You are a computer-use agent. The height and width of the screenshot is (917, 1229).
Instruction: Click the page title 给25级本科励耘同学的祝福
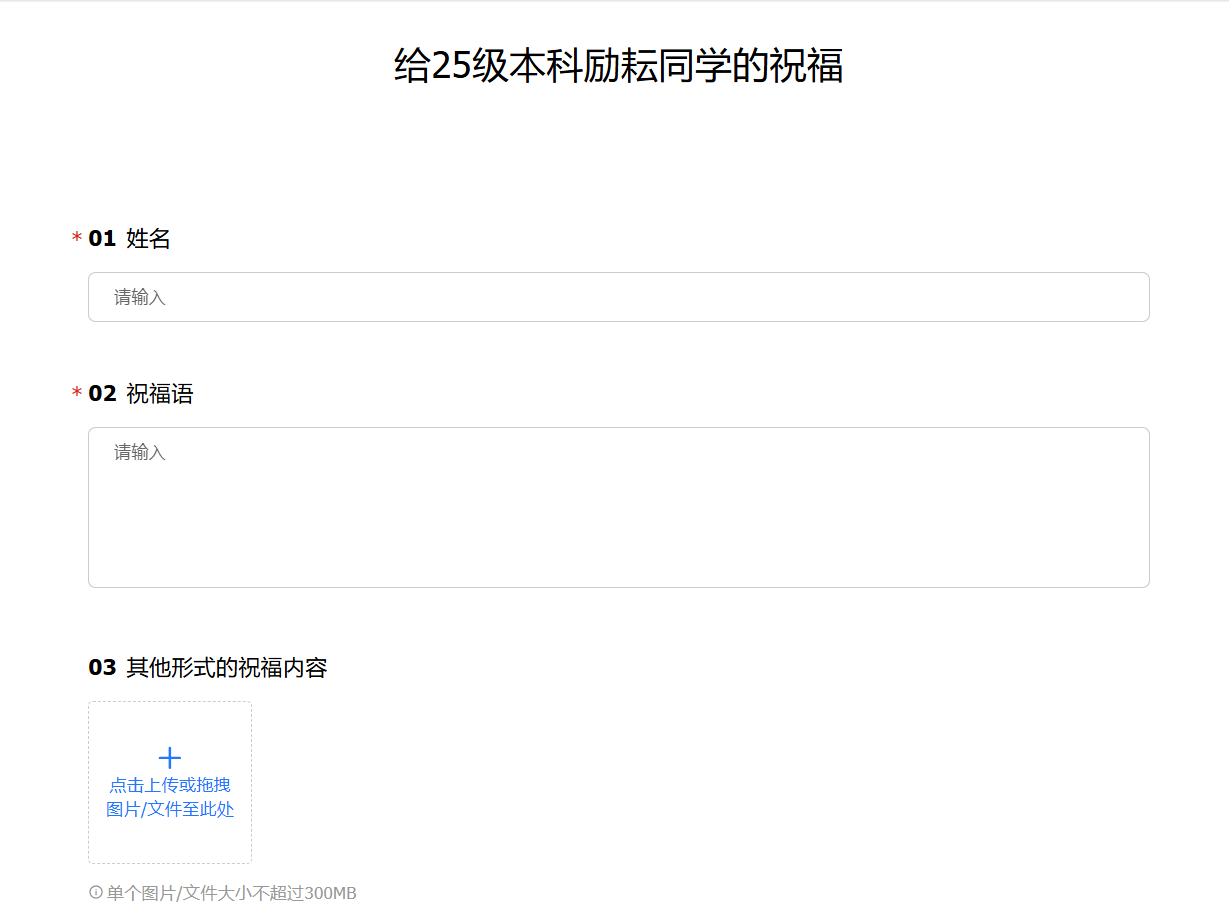coord(618,66)
